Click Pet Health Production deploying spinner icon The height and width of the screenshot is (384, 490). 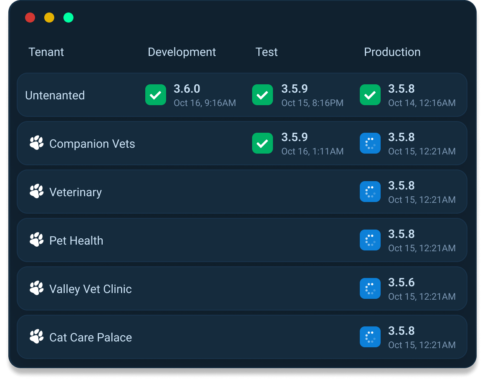[370, 240]
